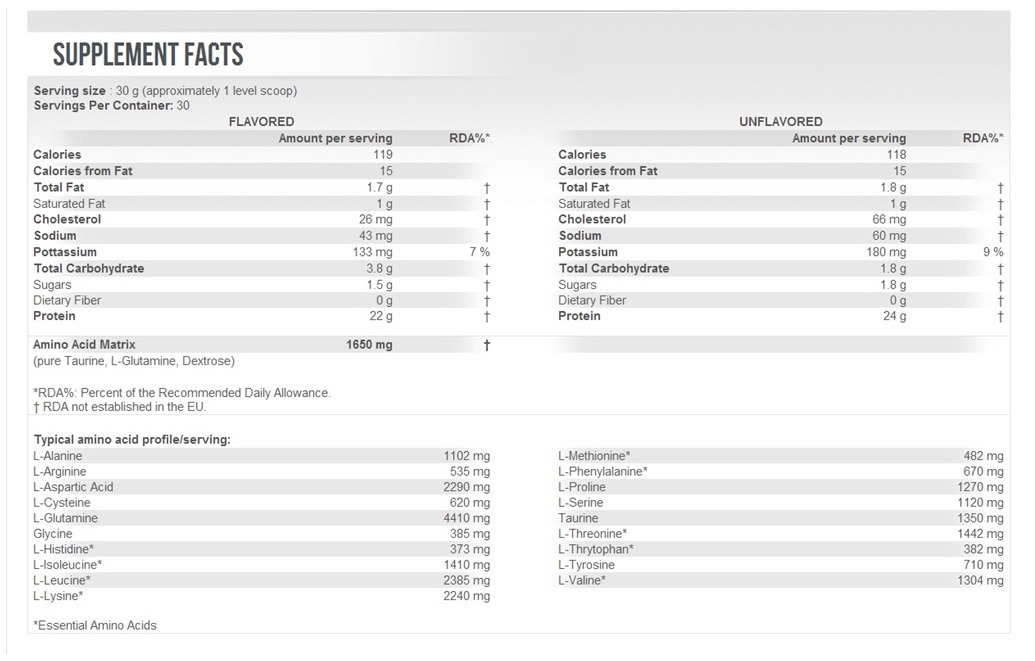Click '† RDA not established in the EU' note

[119, 407]
